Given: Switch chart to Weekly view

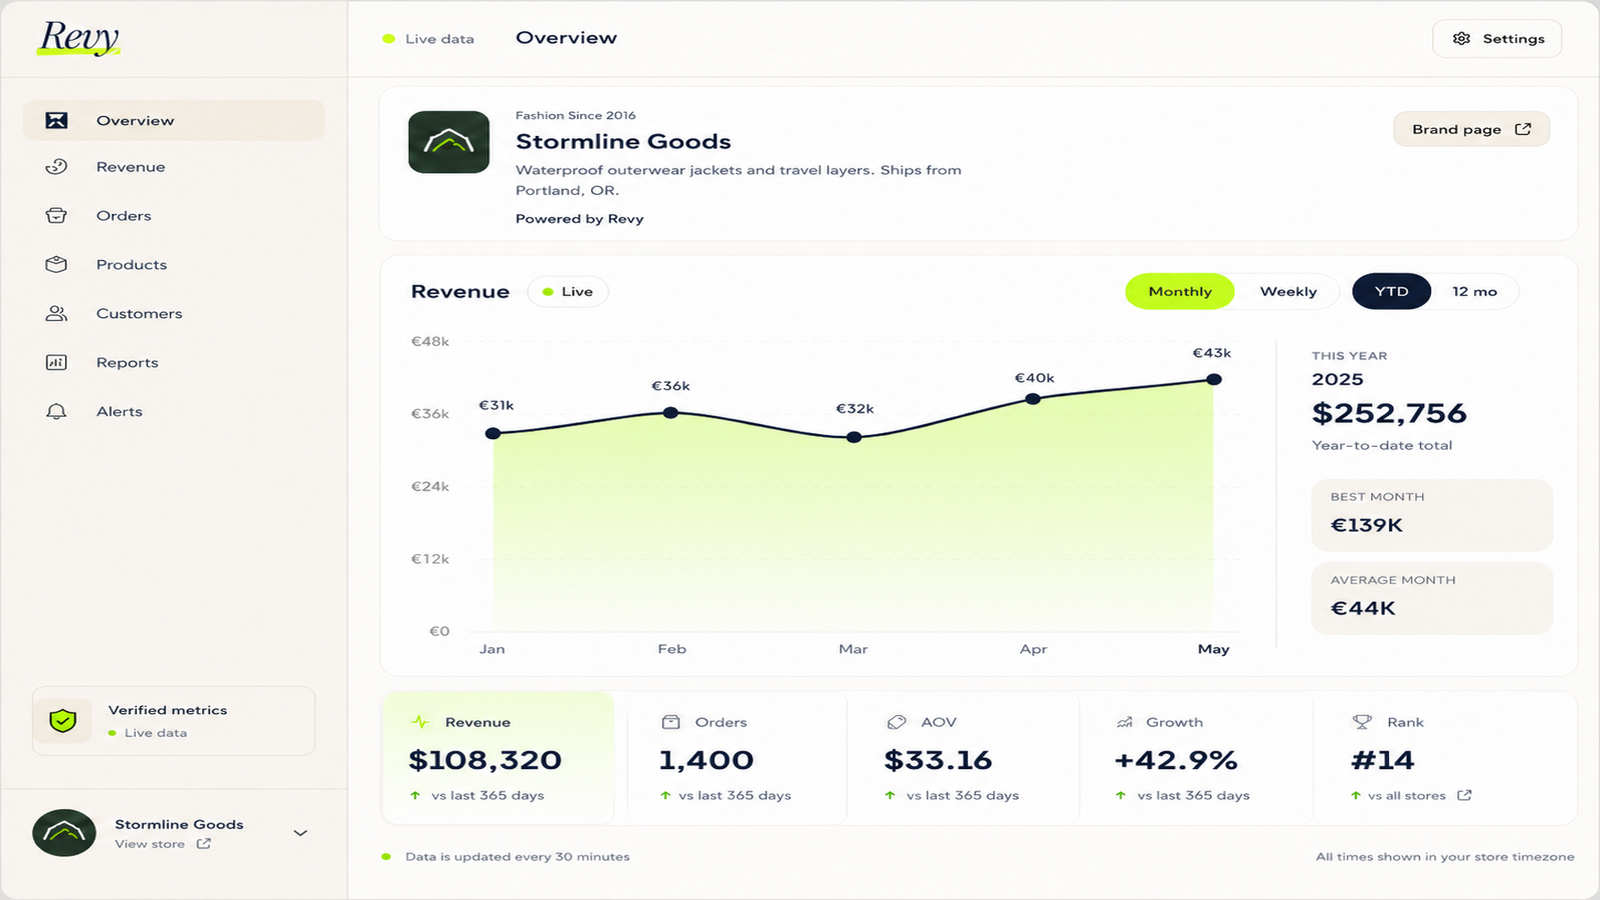Looking at the screenshot, I should (1288, 292).
